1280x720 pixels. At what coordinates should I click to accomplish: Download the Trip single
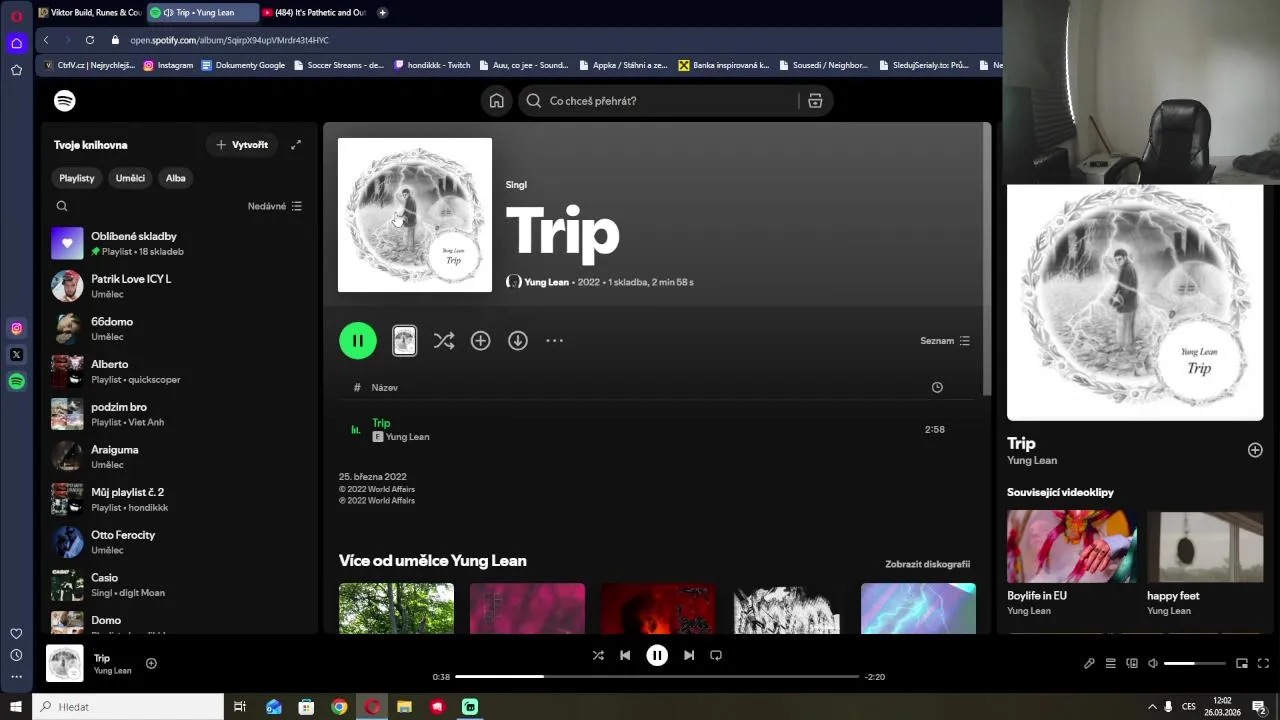pyautogui.click(x=518, y=341)
